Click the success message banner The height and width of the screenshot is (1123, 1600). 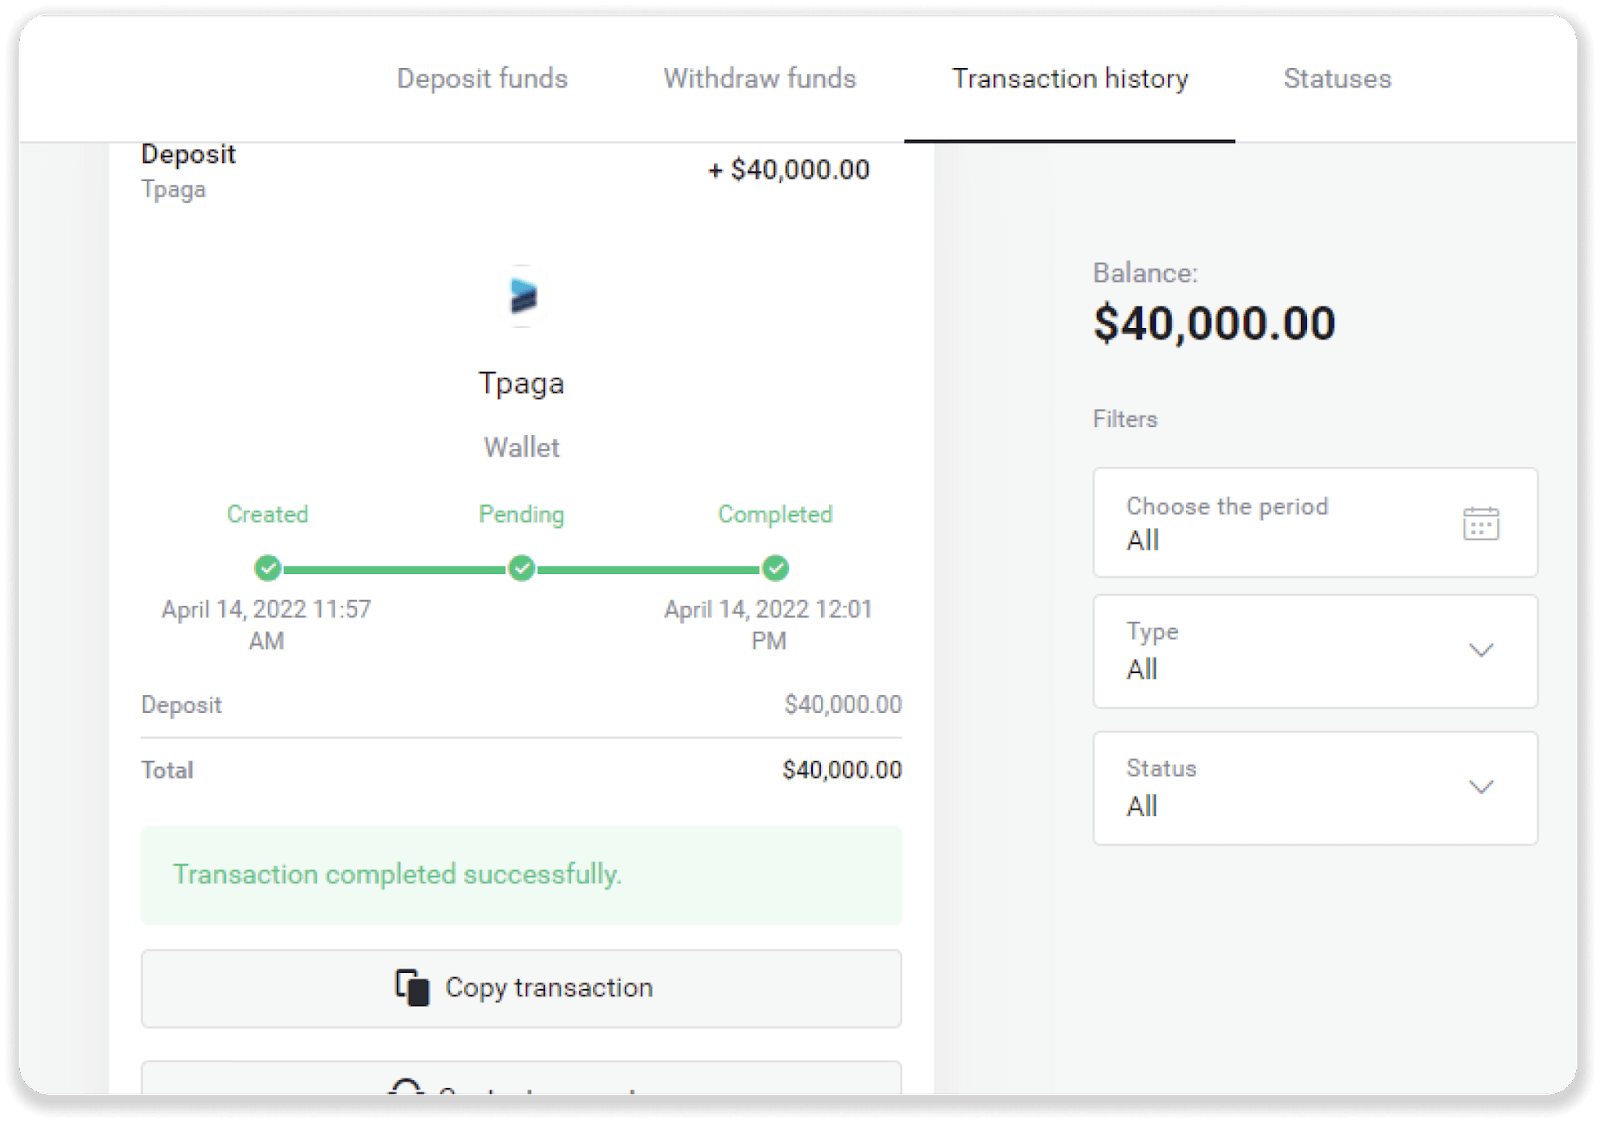point(521,875)
